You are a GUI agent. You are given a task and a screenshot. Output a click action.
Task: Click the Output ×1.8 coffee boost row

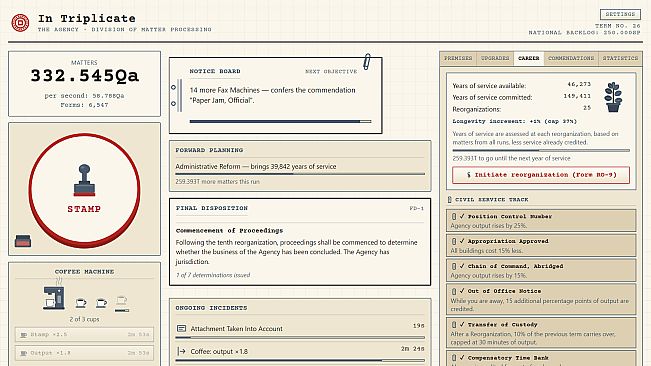point(84,353)
